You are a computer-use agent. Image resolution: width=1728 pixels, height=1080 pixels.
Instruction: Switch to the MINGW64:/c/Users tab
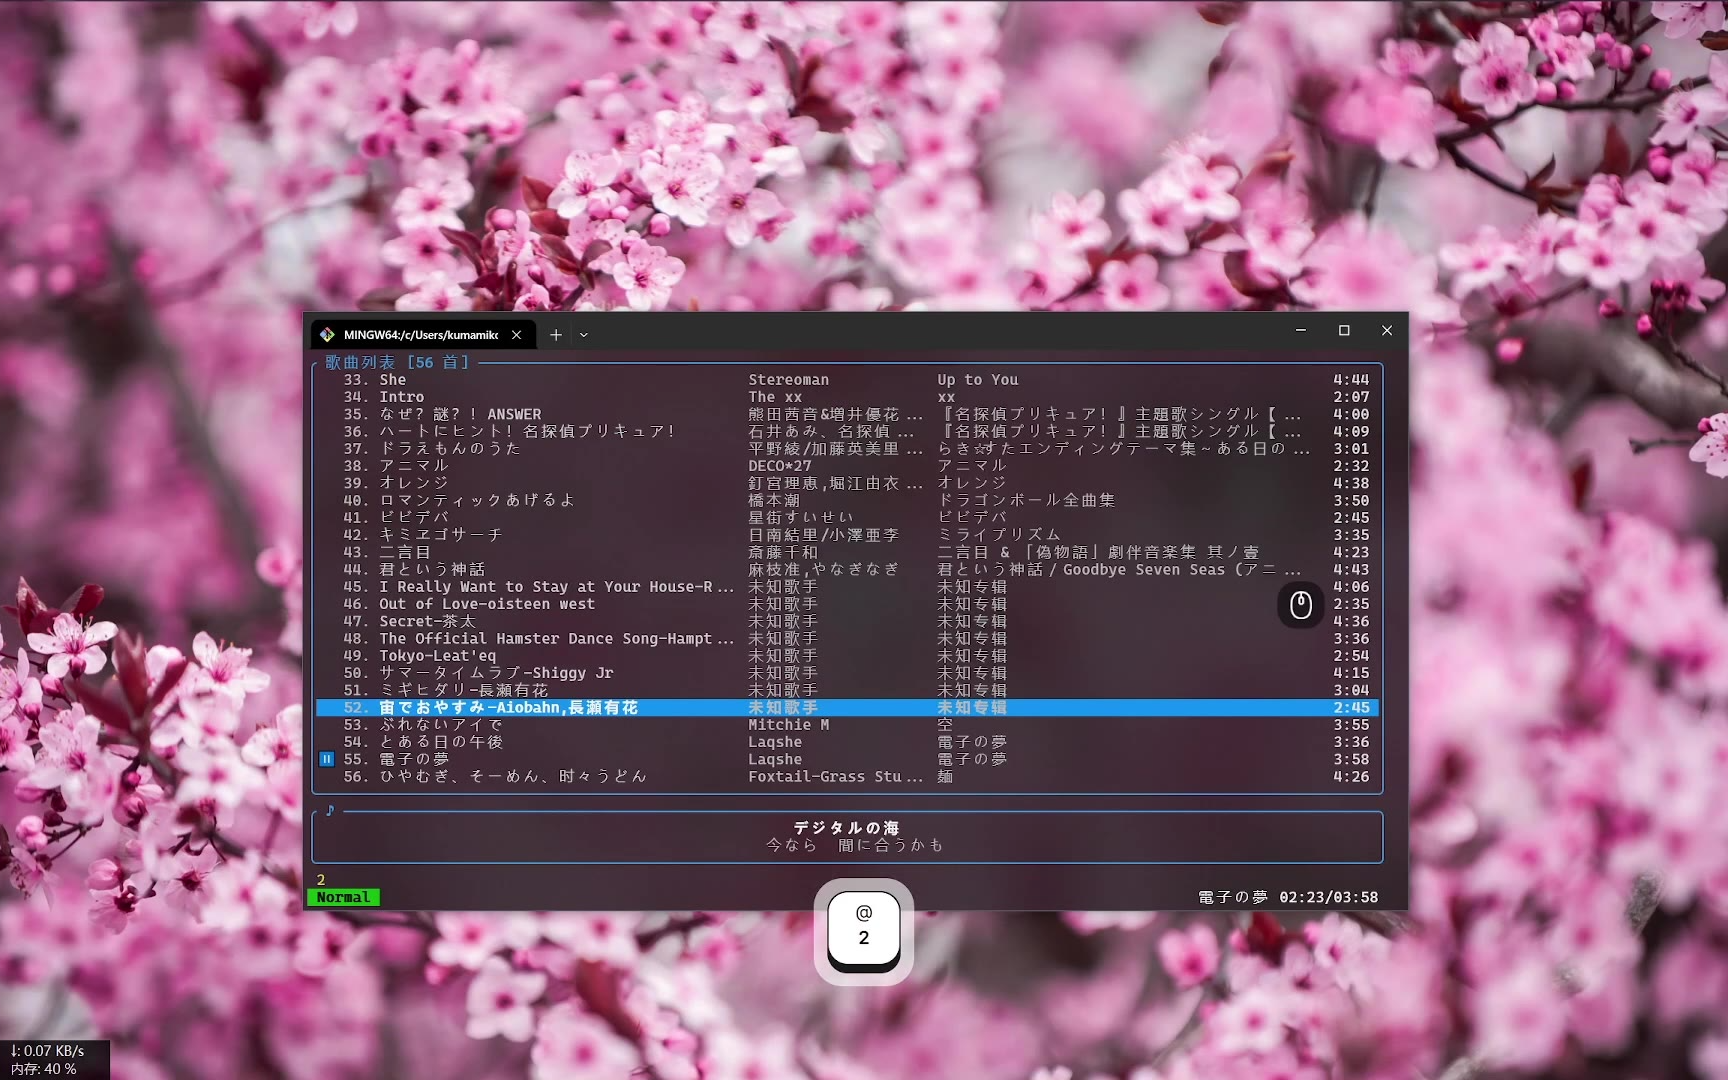pos(420,335)
